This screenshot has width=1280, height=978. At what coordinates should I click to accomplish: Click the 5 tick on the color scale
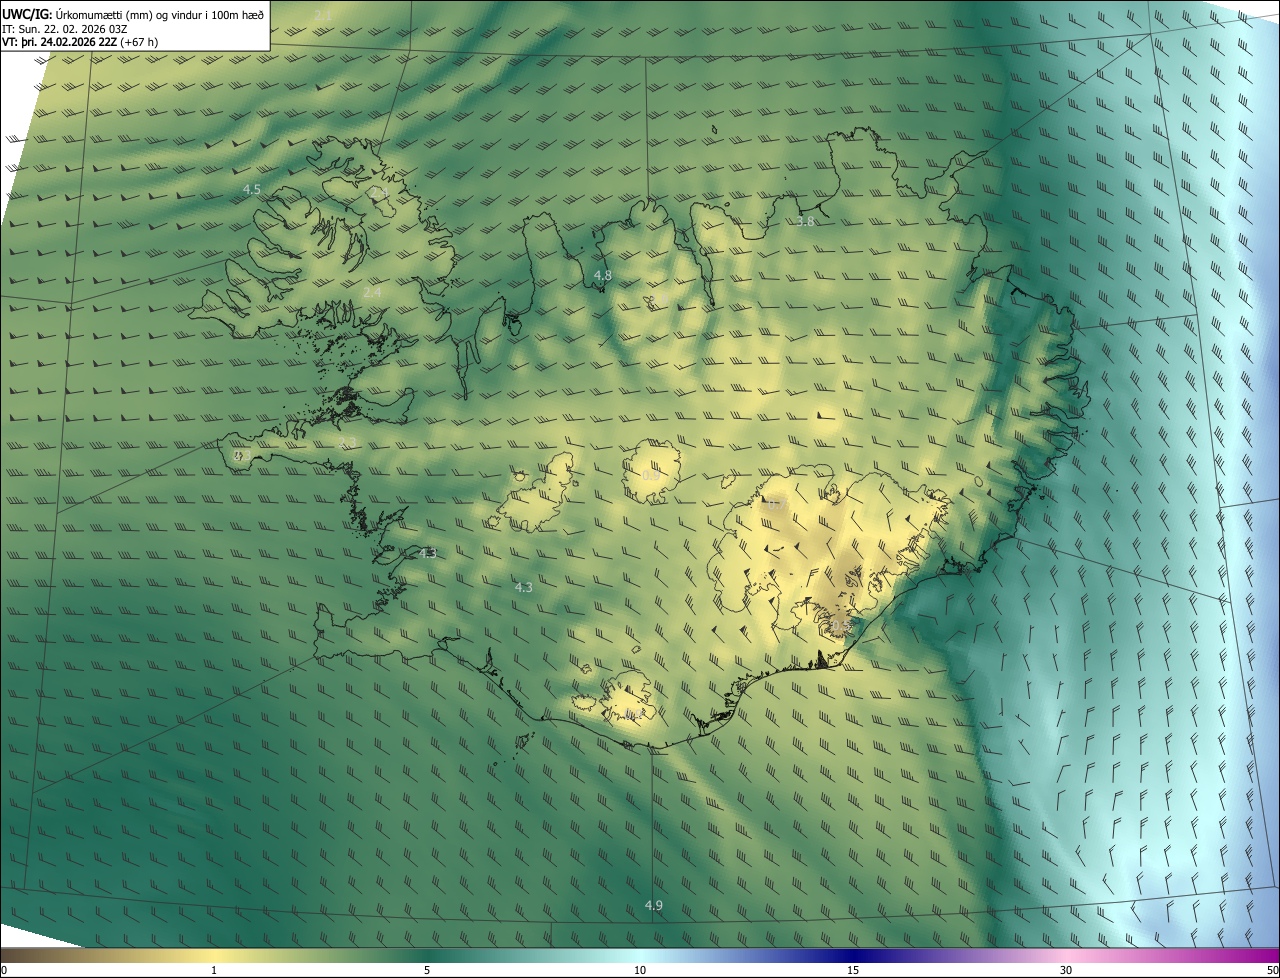coord(427,971)
